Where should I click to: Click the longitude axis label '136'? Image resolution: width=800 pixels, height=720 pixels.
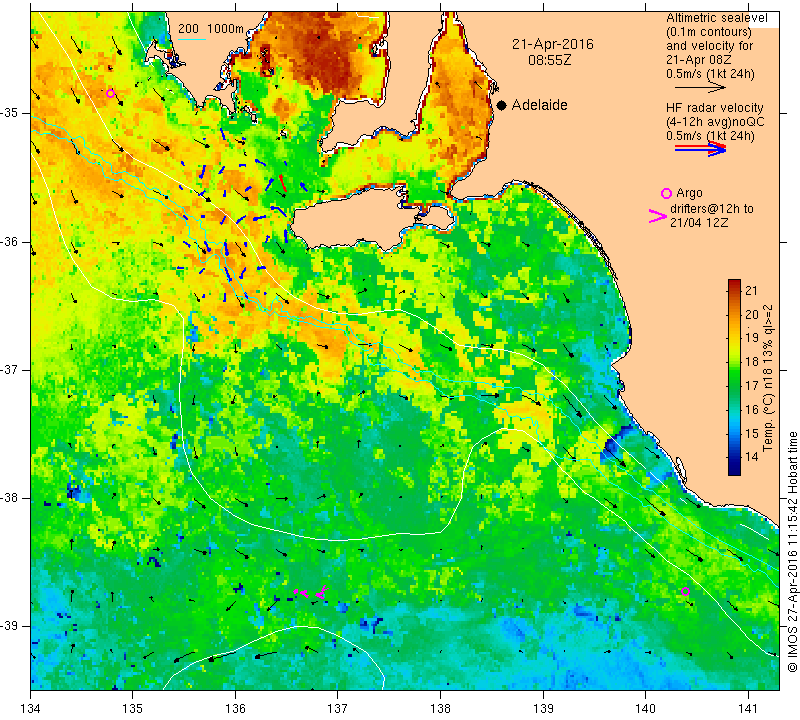click(236, 709)
